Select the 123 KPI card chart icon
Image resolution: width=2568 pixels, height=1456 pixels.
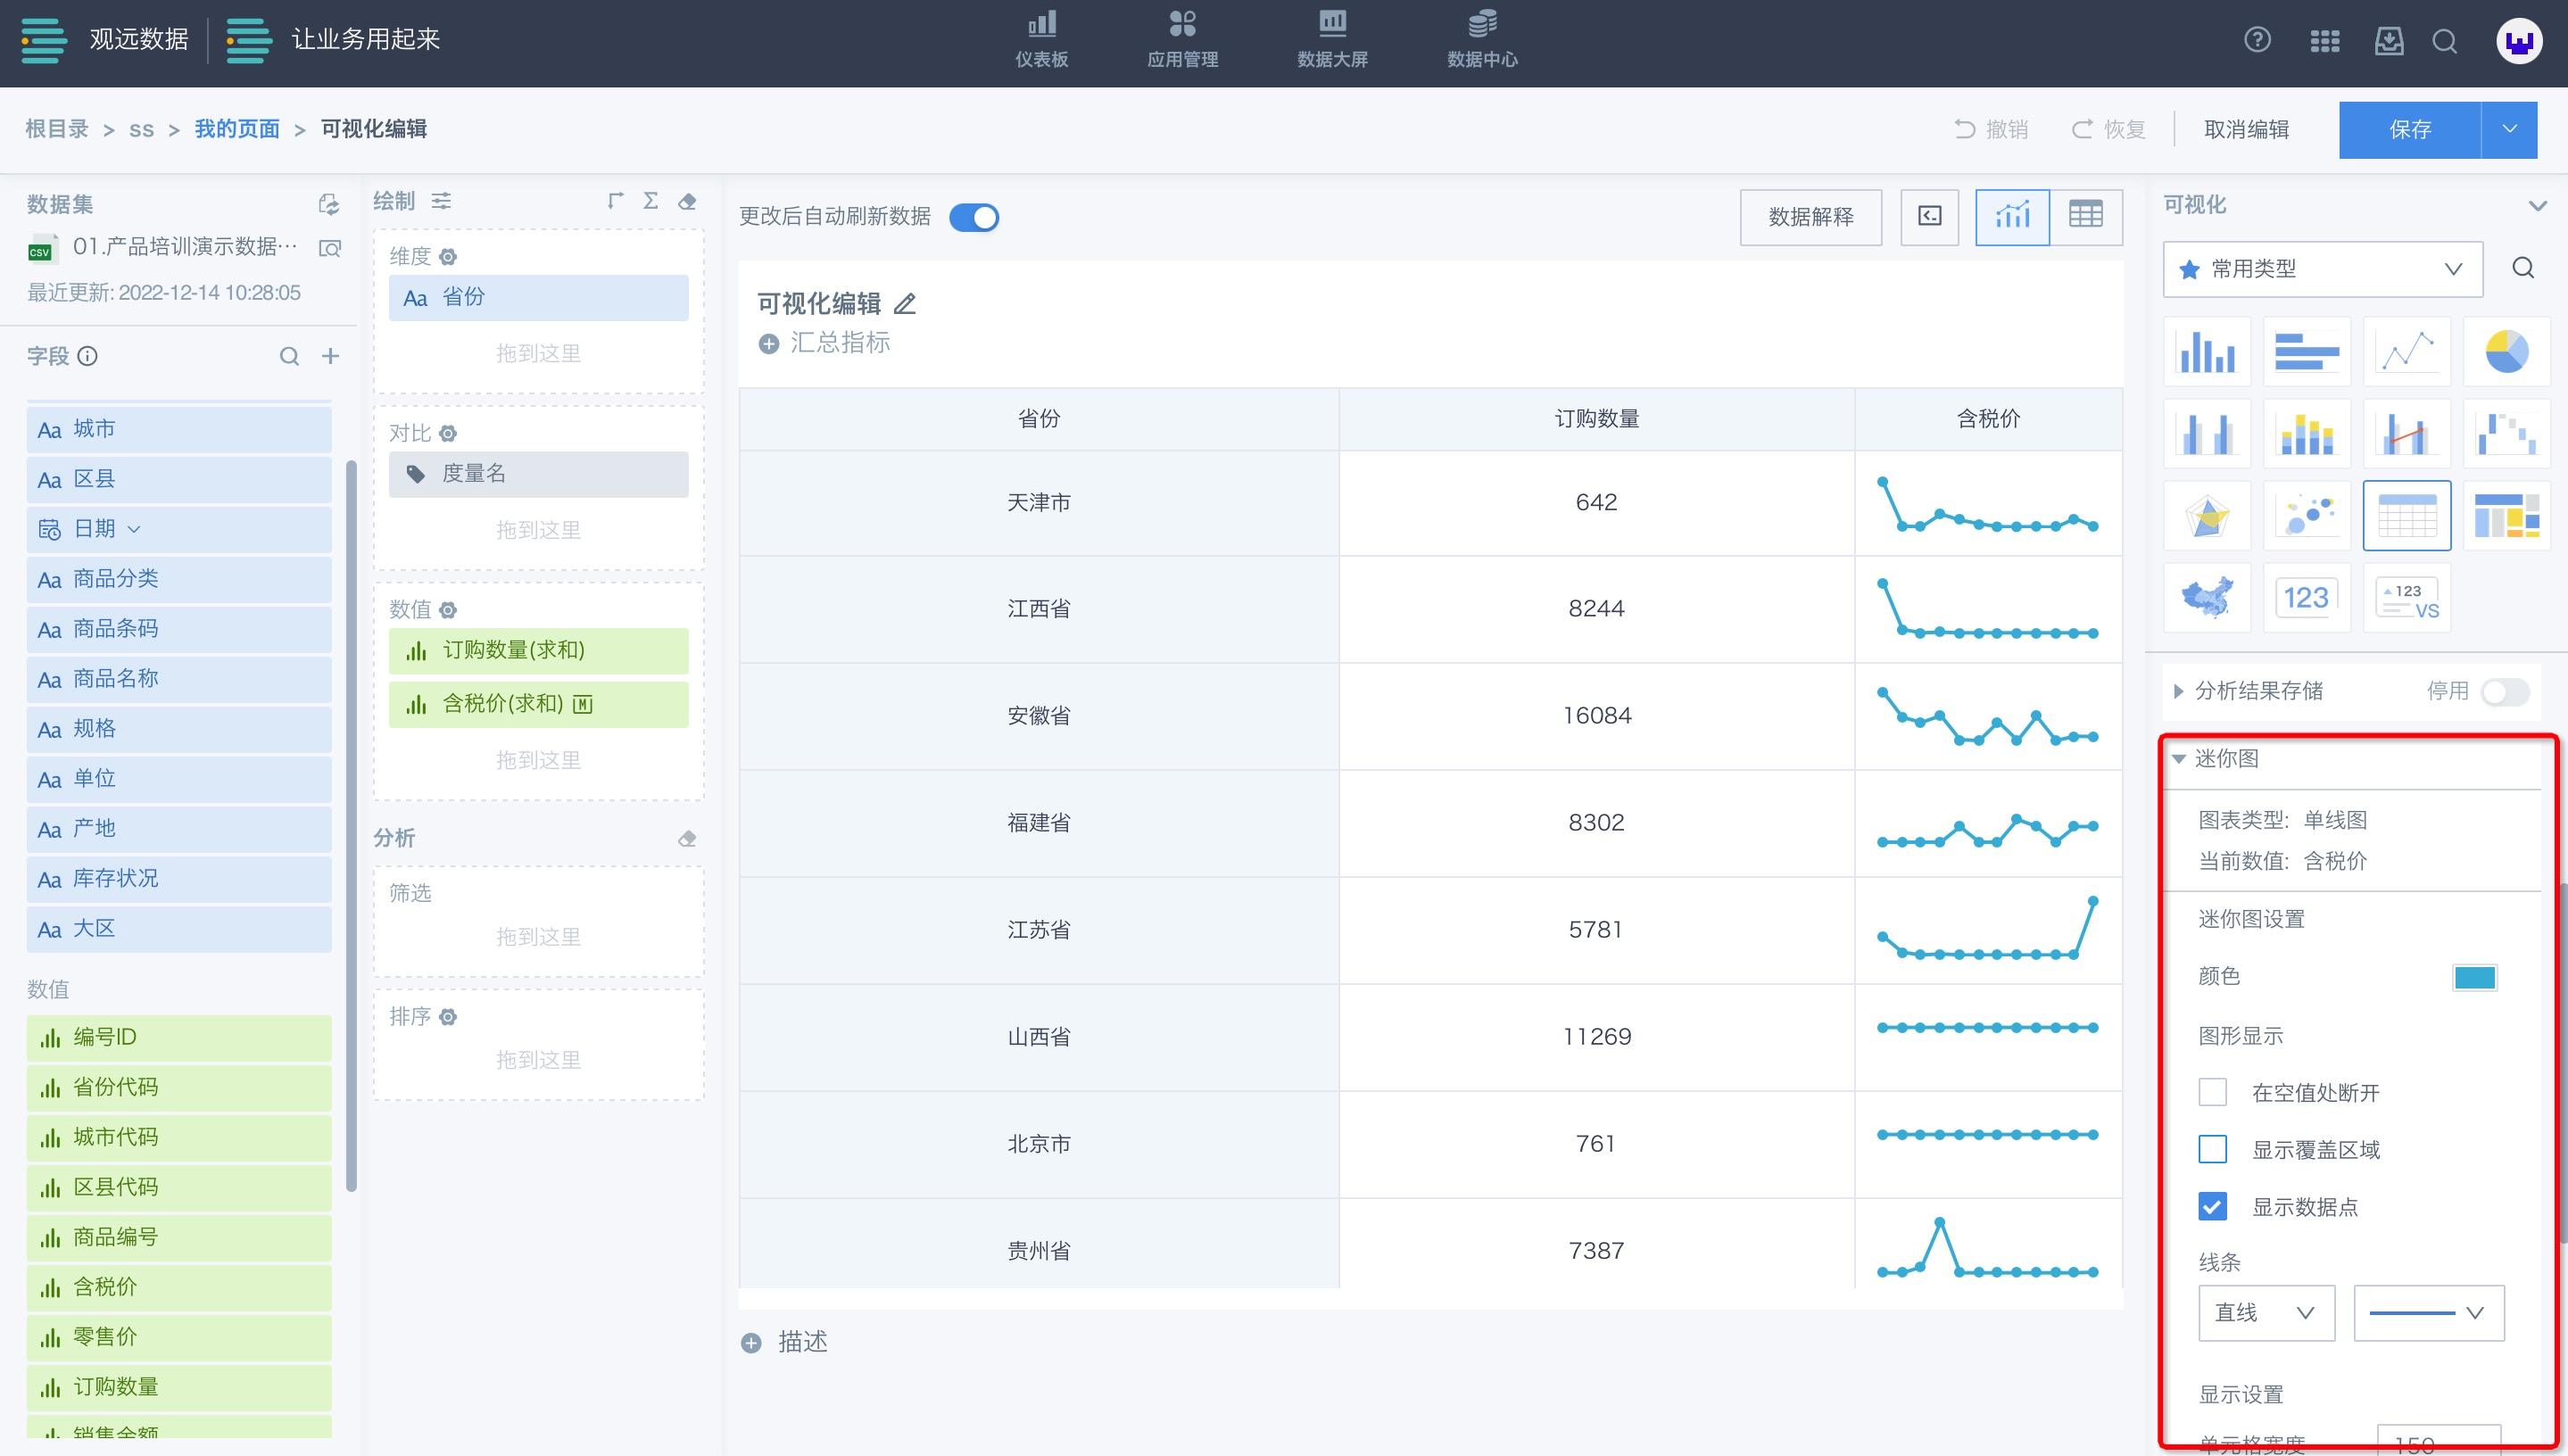pyautogui.click(x=2306, y=598)
